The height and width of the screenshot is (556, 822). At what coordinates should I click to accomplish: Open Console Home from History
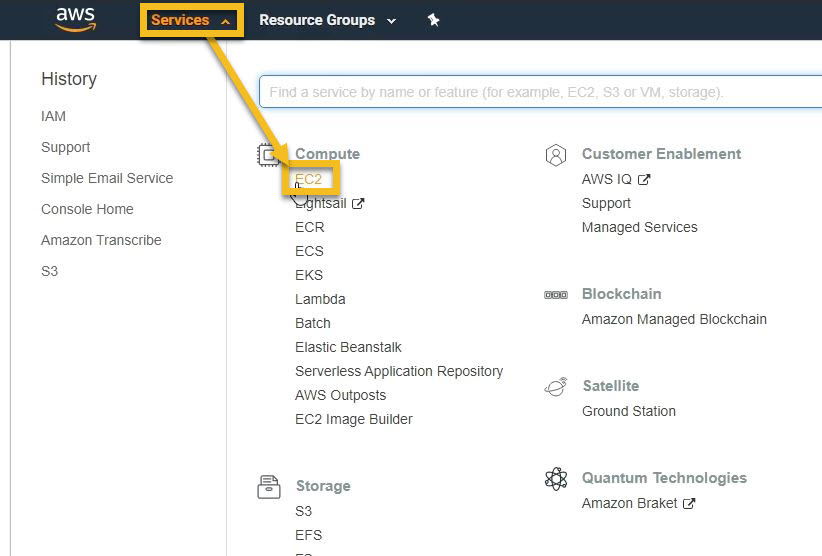(x=87, y=209)
